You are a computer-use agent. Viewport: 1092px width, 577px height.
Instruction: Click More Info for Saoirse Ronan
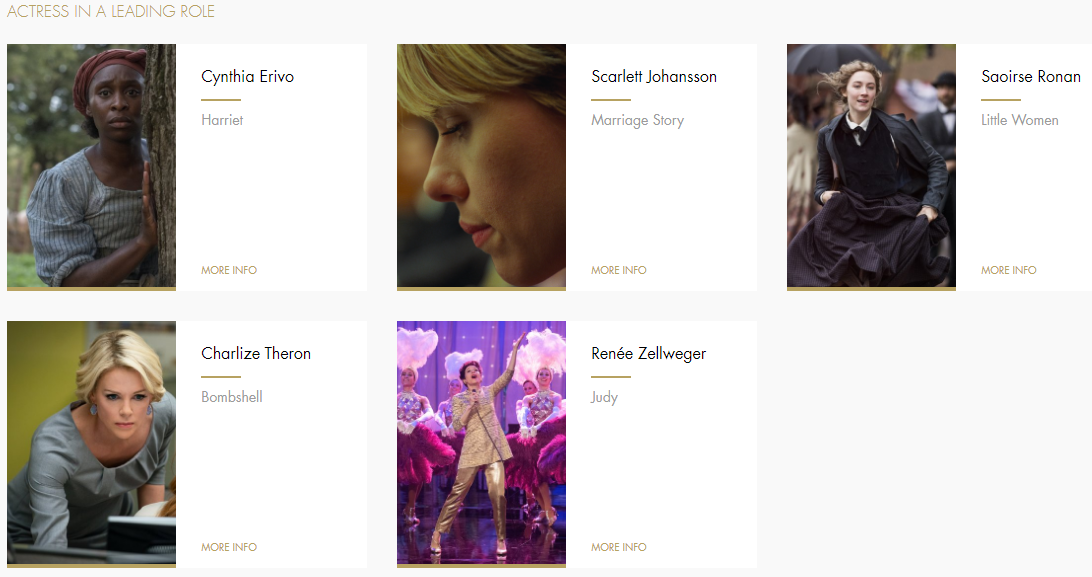(x=1009, y=270)
